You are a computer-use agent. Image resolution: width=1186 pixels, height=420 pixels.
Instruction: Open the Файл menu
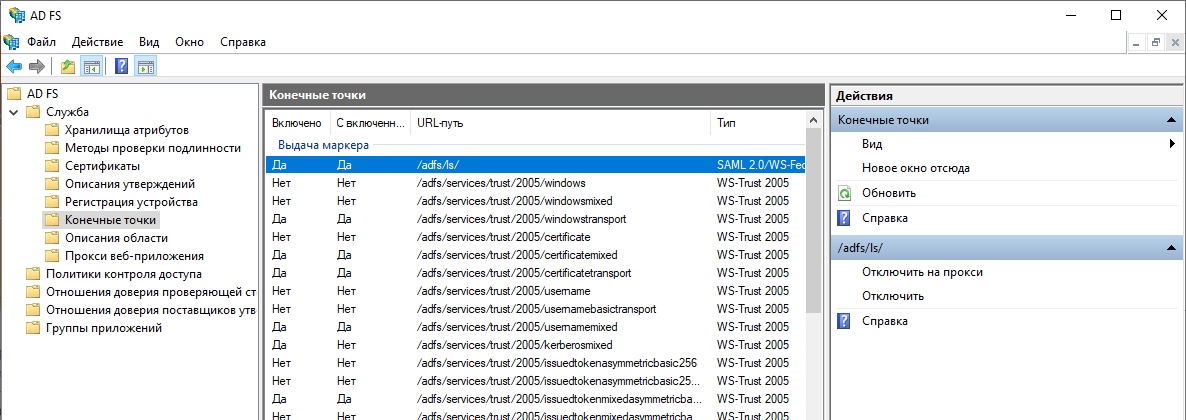pos(41,42)
